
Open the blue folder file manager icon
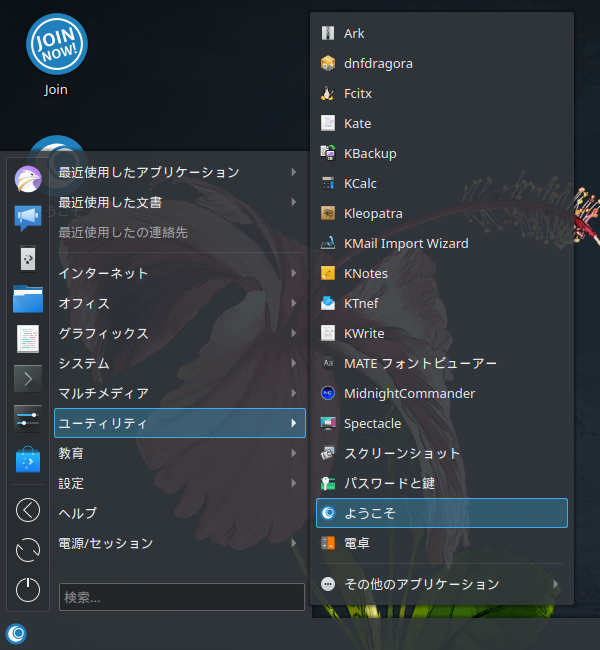28,298
